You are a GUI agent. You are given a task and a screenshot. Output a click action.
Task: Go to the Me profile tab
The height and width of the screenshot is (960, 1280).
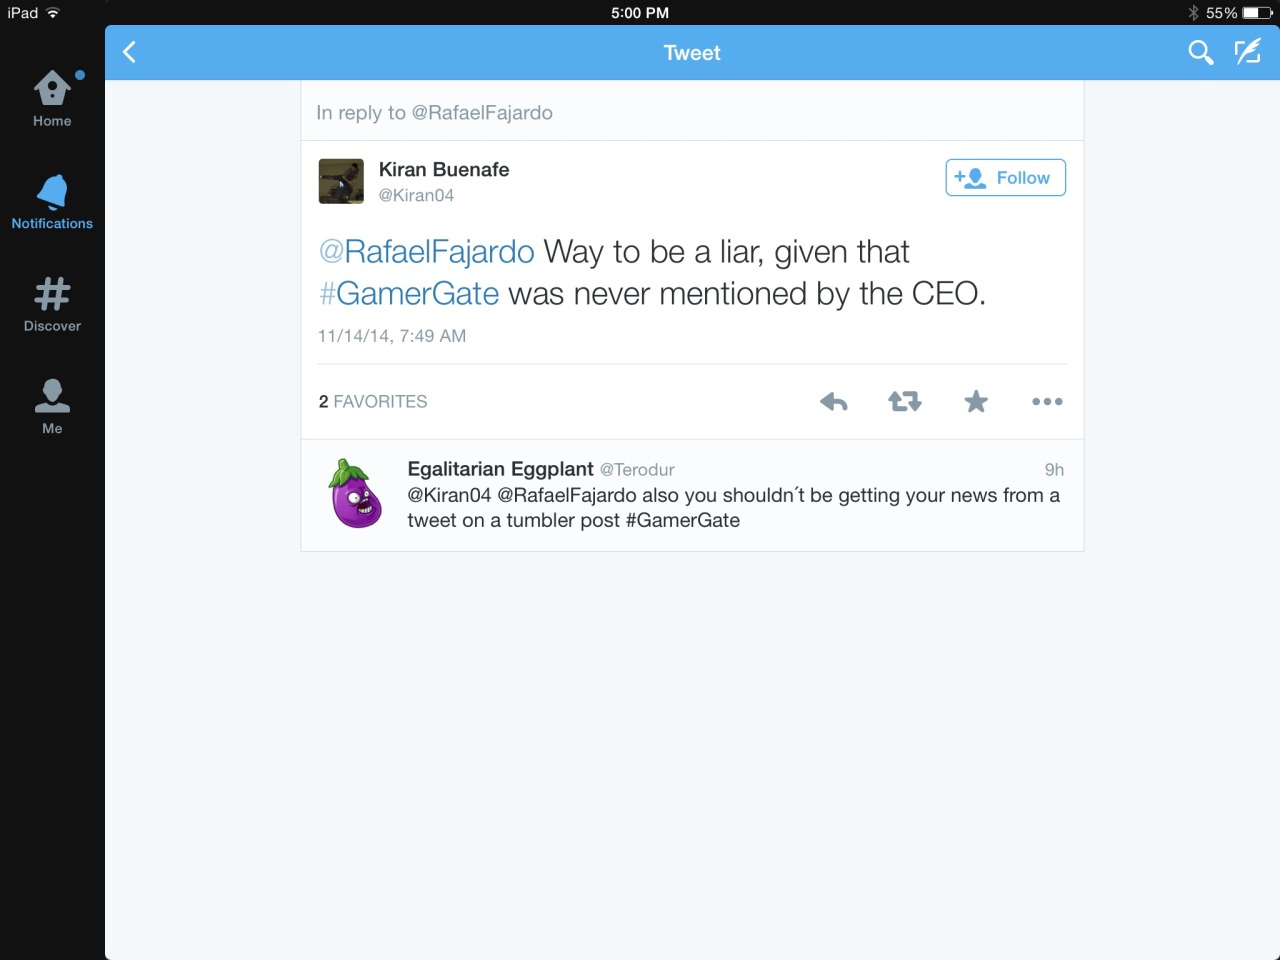tap(52, 407)
